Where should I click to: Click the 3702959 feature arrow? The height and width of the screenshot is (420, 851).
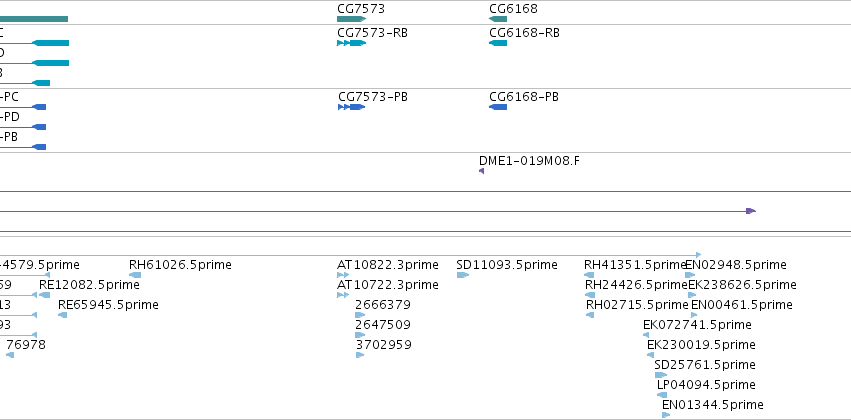360,355
